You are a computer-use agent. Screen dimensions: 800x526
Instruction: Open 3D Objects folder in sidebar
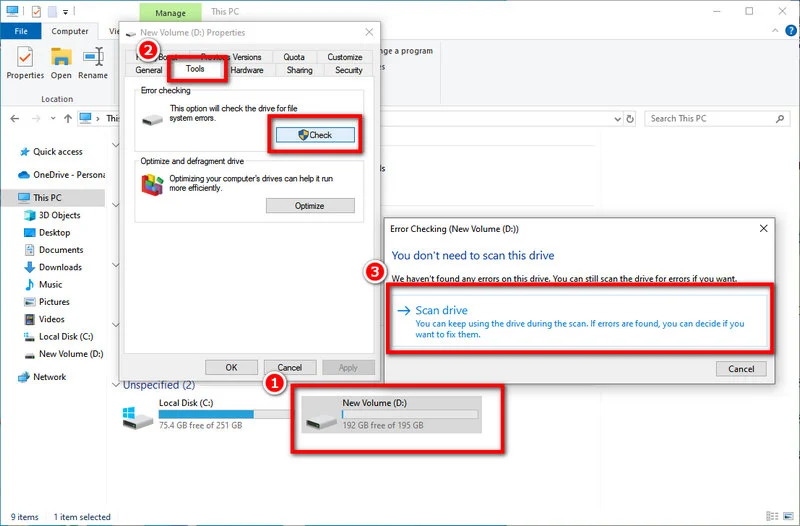[59, 215]
